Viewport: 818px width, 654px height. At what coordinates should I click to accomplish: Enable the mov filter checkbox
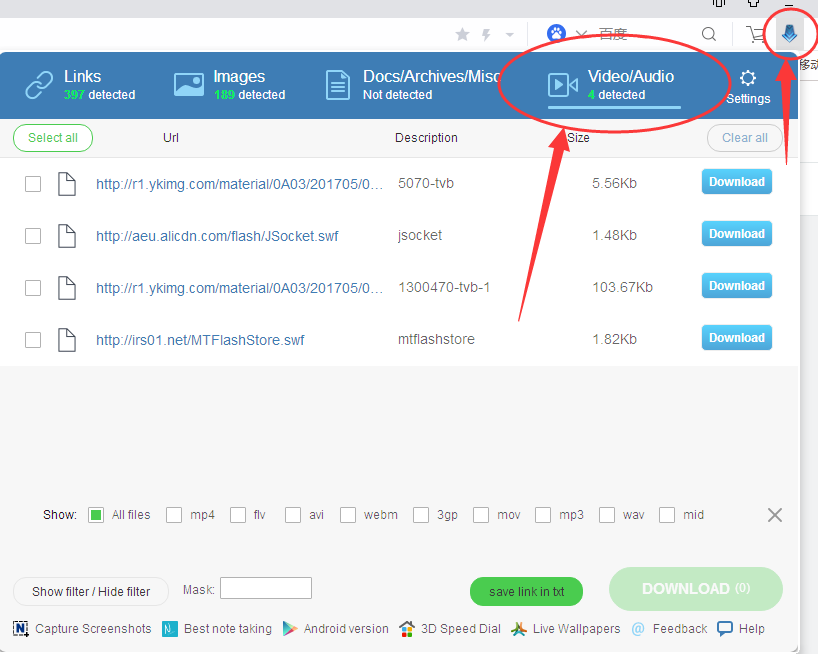[481, 515]
